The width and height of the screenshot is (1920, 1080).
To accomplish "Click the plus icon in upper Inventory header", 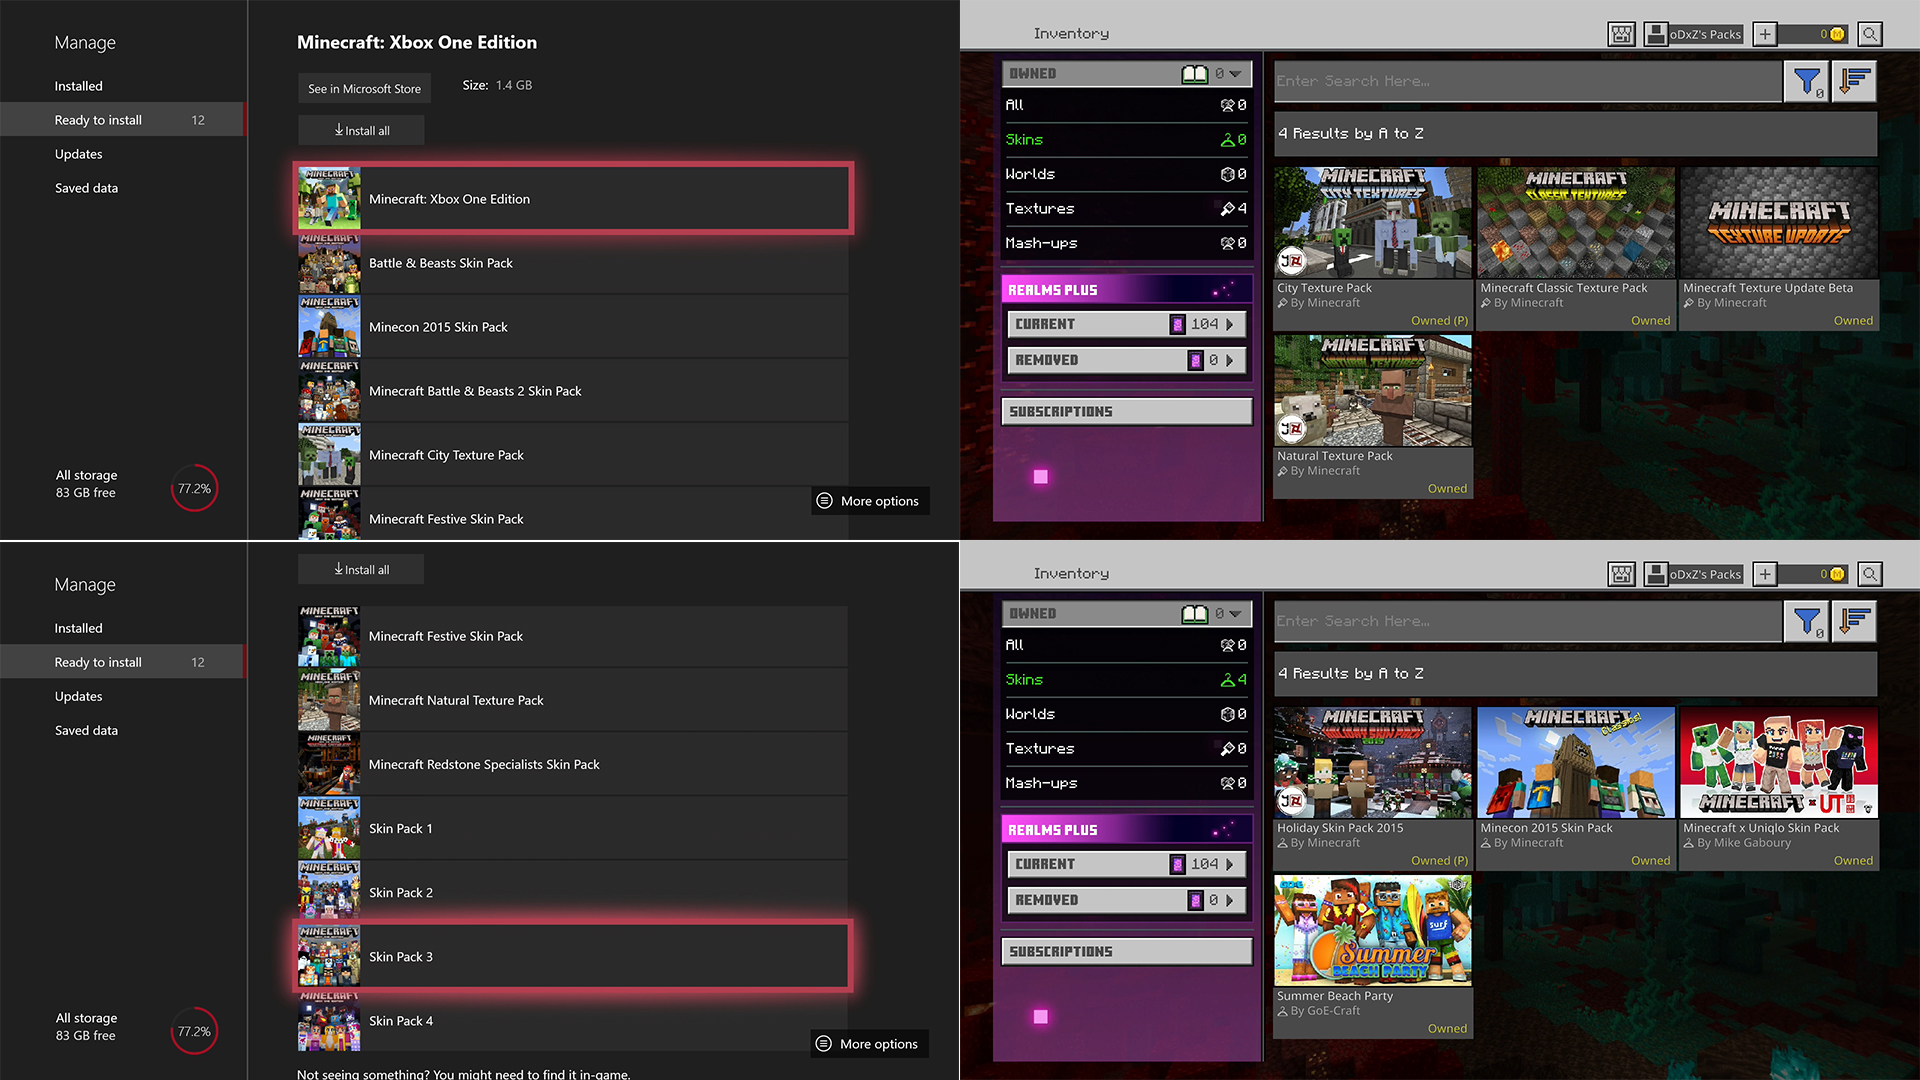I will tap(1765, 34).
